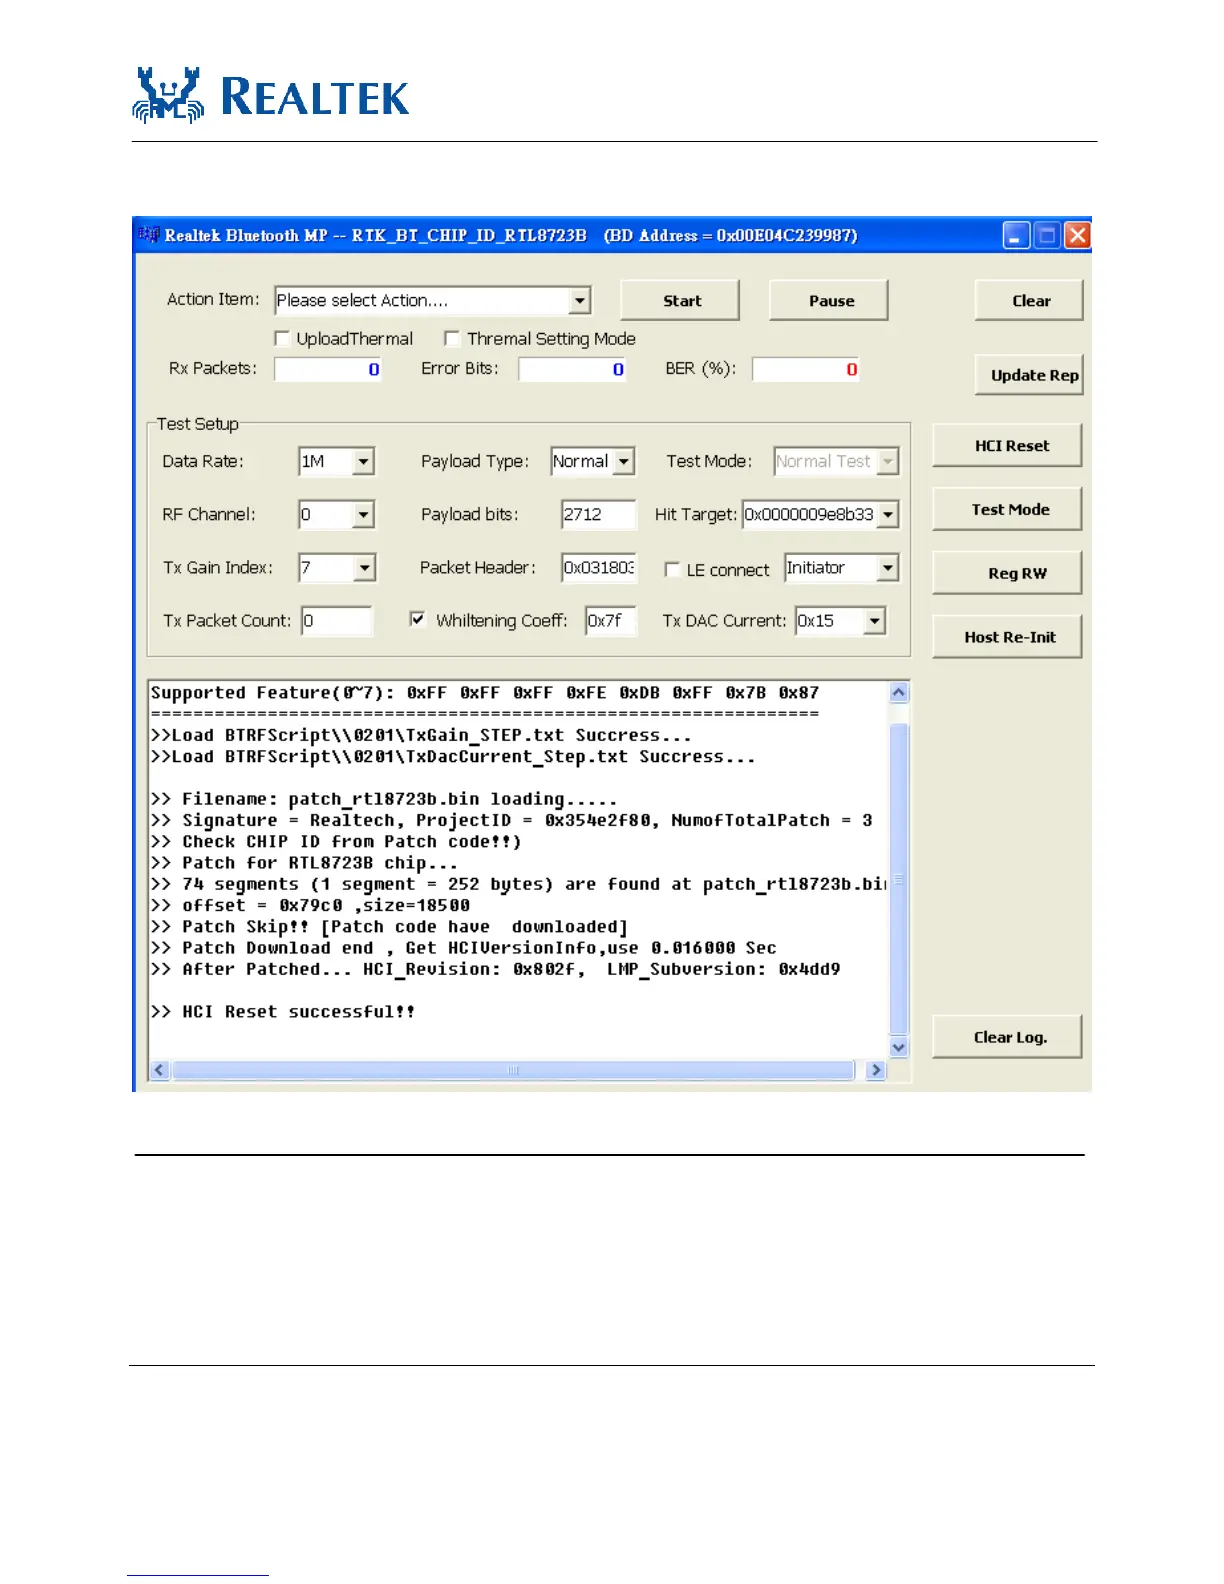This screenshot has width=1224, height=1584.
Task: Open the Action Item dropdown
Action: pos(580,300)
